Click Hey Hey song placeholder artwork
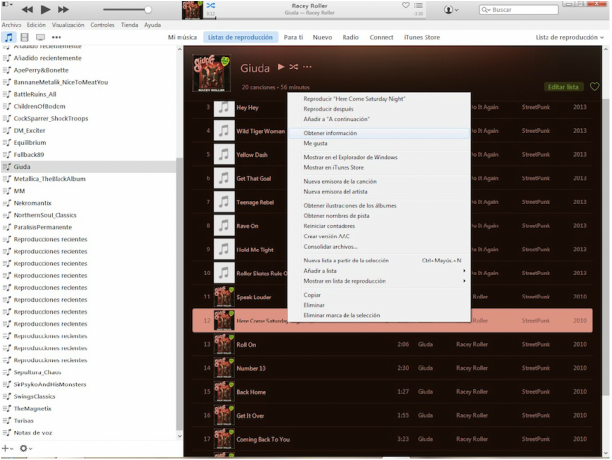 click(224, 107)
